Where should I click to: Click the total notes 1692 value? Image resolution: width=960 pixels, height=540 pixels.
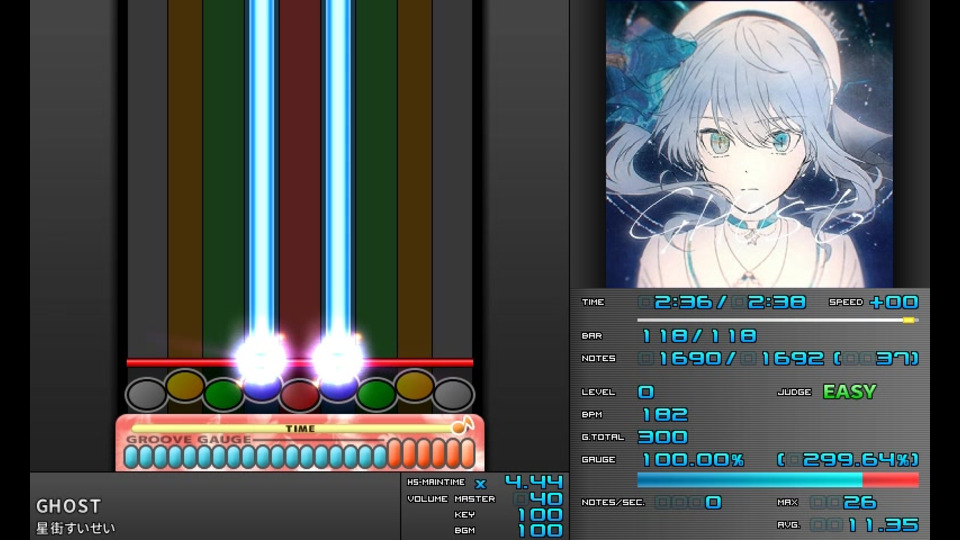pos(792,358)
